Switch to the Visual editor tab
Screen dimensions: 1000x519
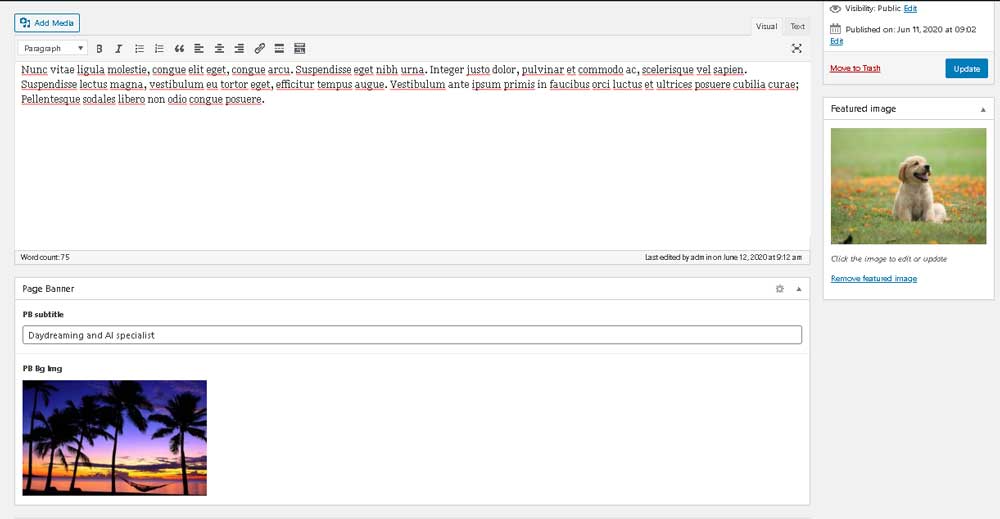(766, 27)
